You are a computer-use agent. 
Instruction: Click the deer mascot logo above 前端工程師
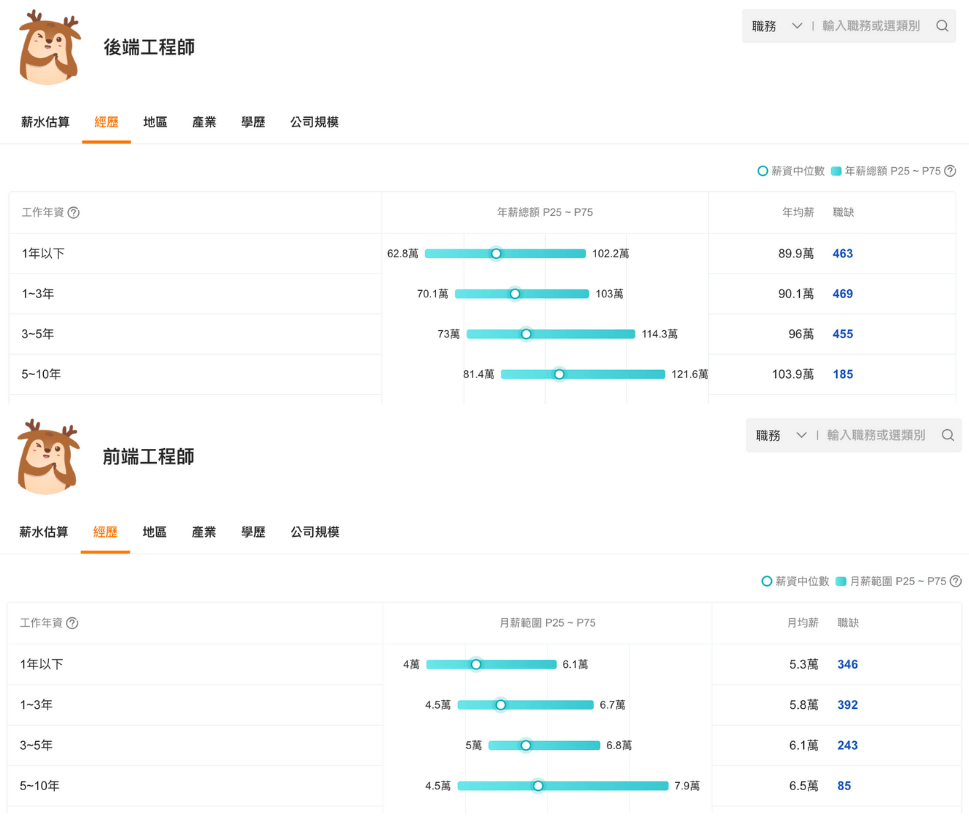[x=48, y=455]
